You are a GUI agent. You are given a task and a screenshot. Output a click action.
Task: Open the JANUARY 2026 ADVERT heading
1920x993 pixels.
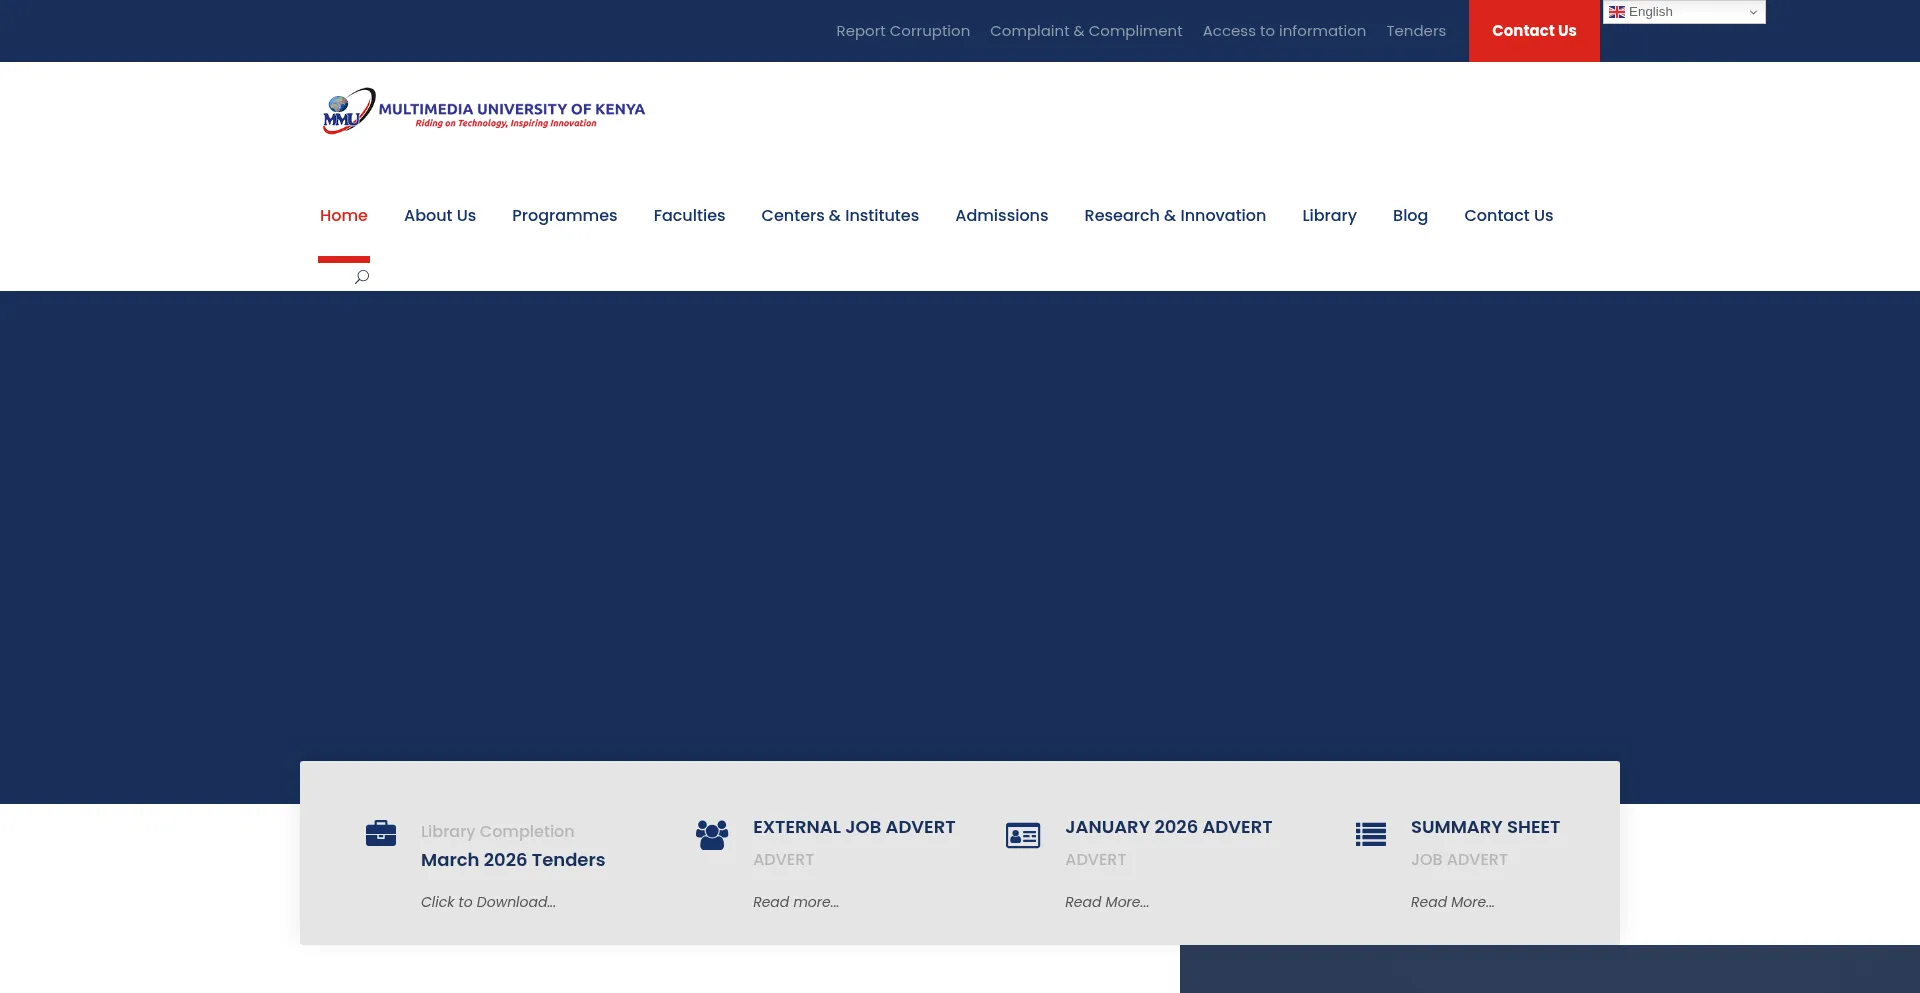tap(1168, 827)
